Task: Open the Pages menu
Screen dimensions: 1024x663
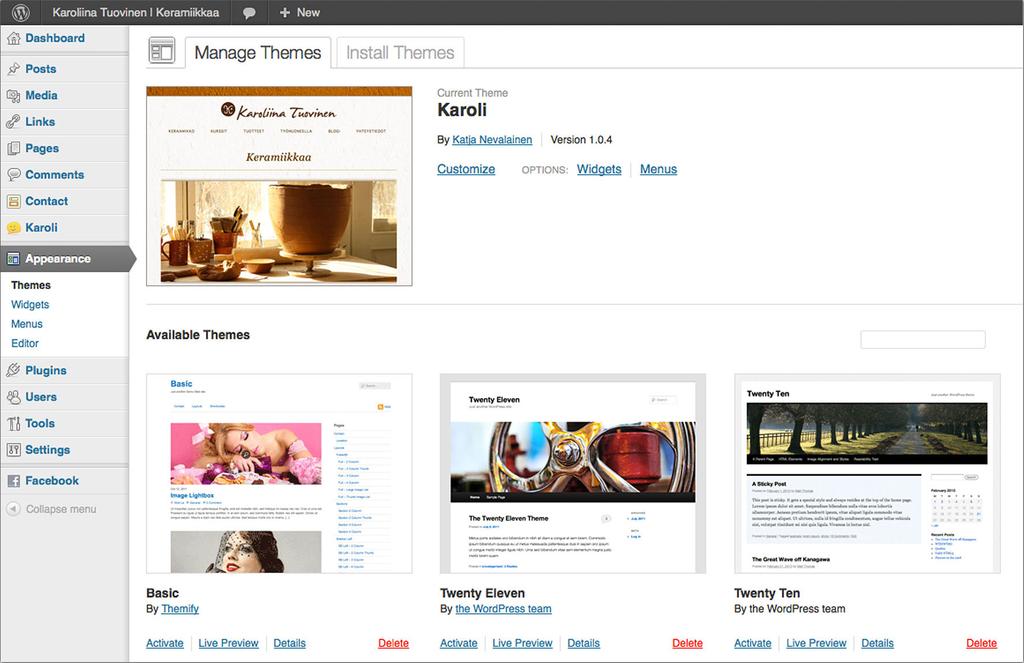Action: pyautogui.click(x=42, y=148)
